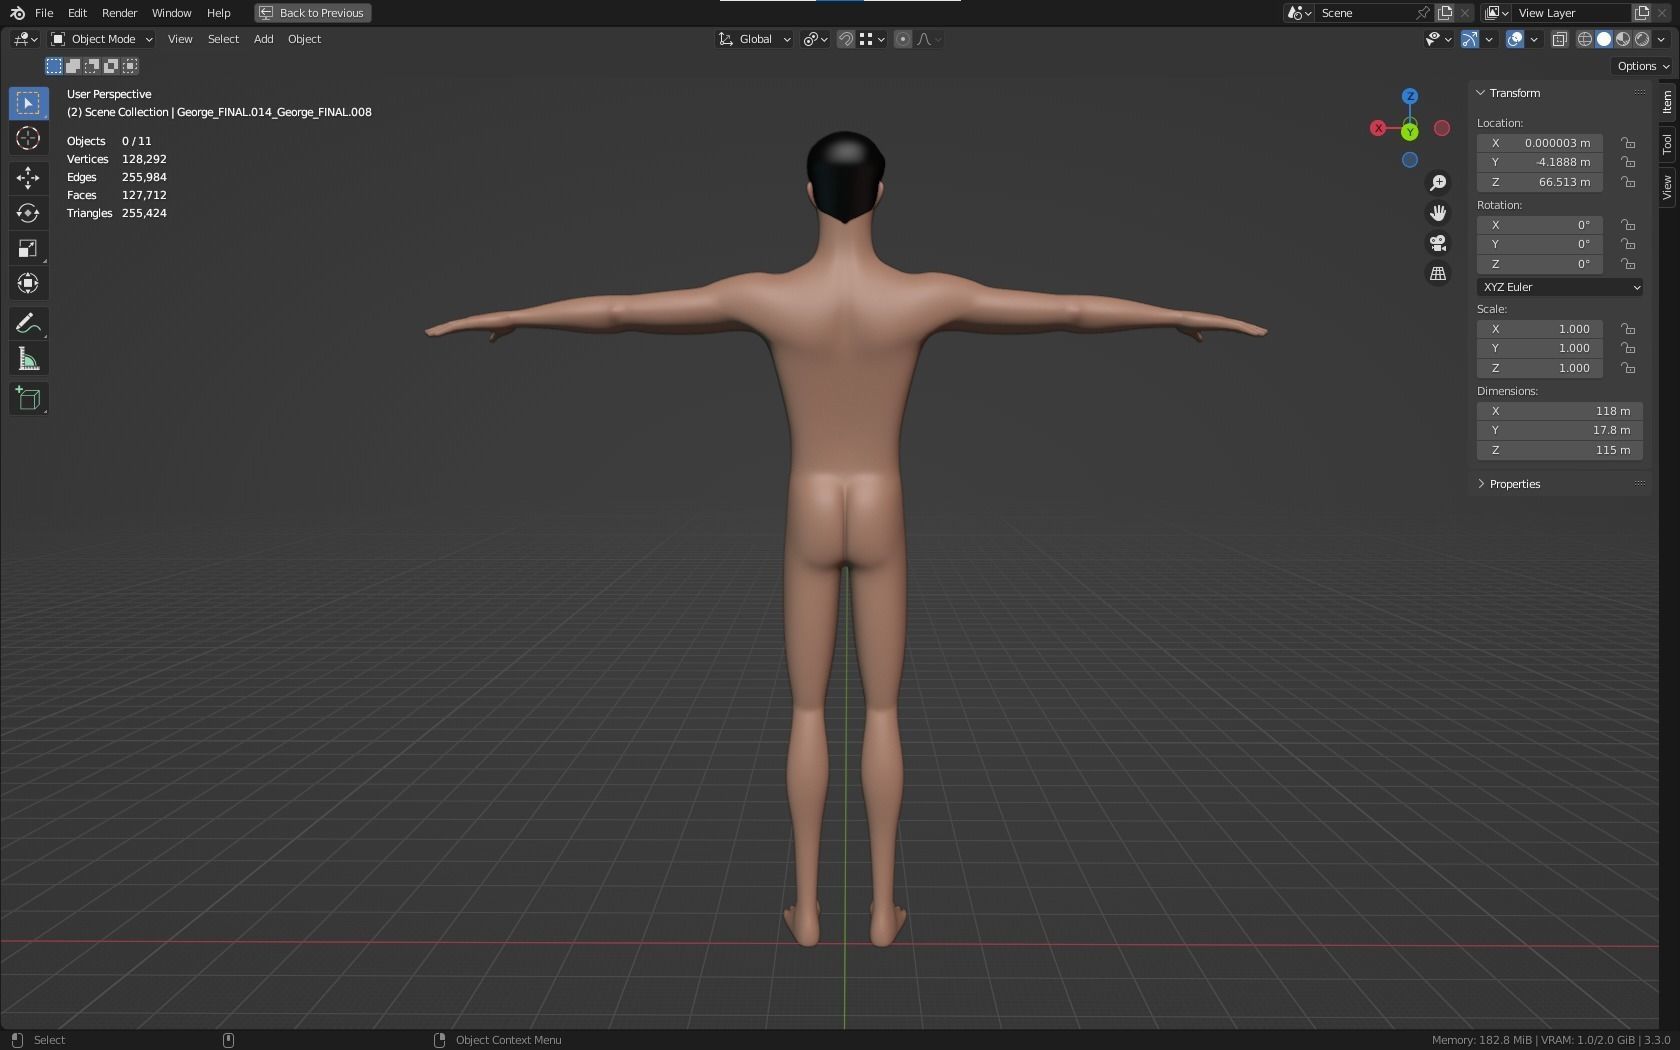The width and height of the screenshot is (1680, 1050).
Task: Toggle show overlays button
Action: pyautogui.click(x=1515, y=39)
